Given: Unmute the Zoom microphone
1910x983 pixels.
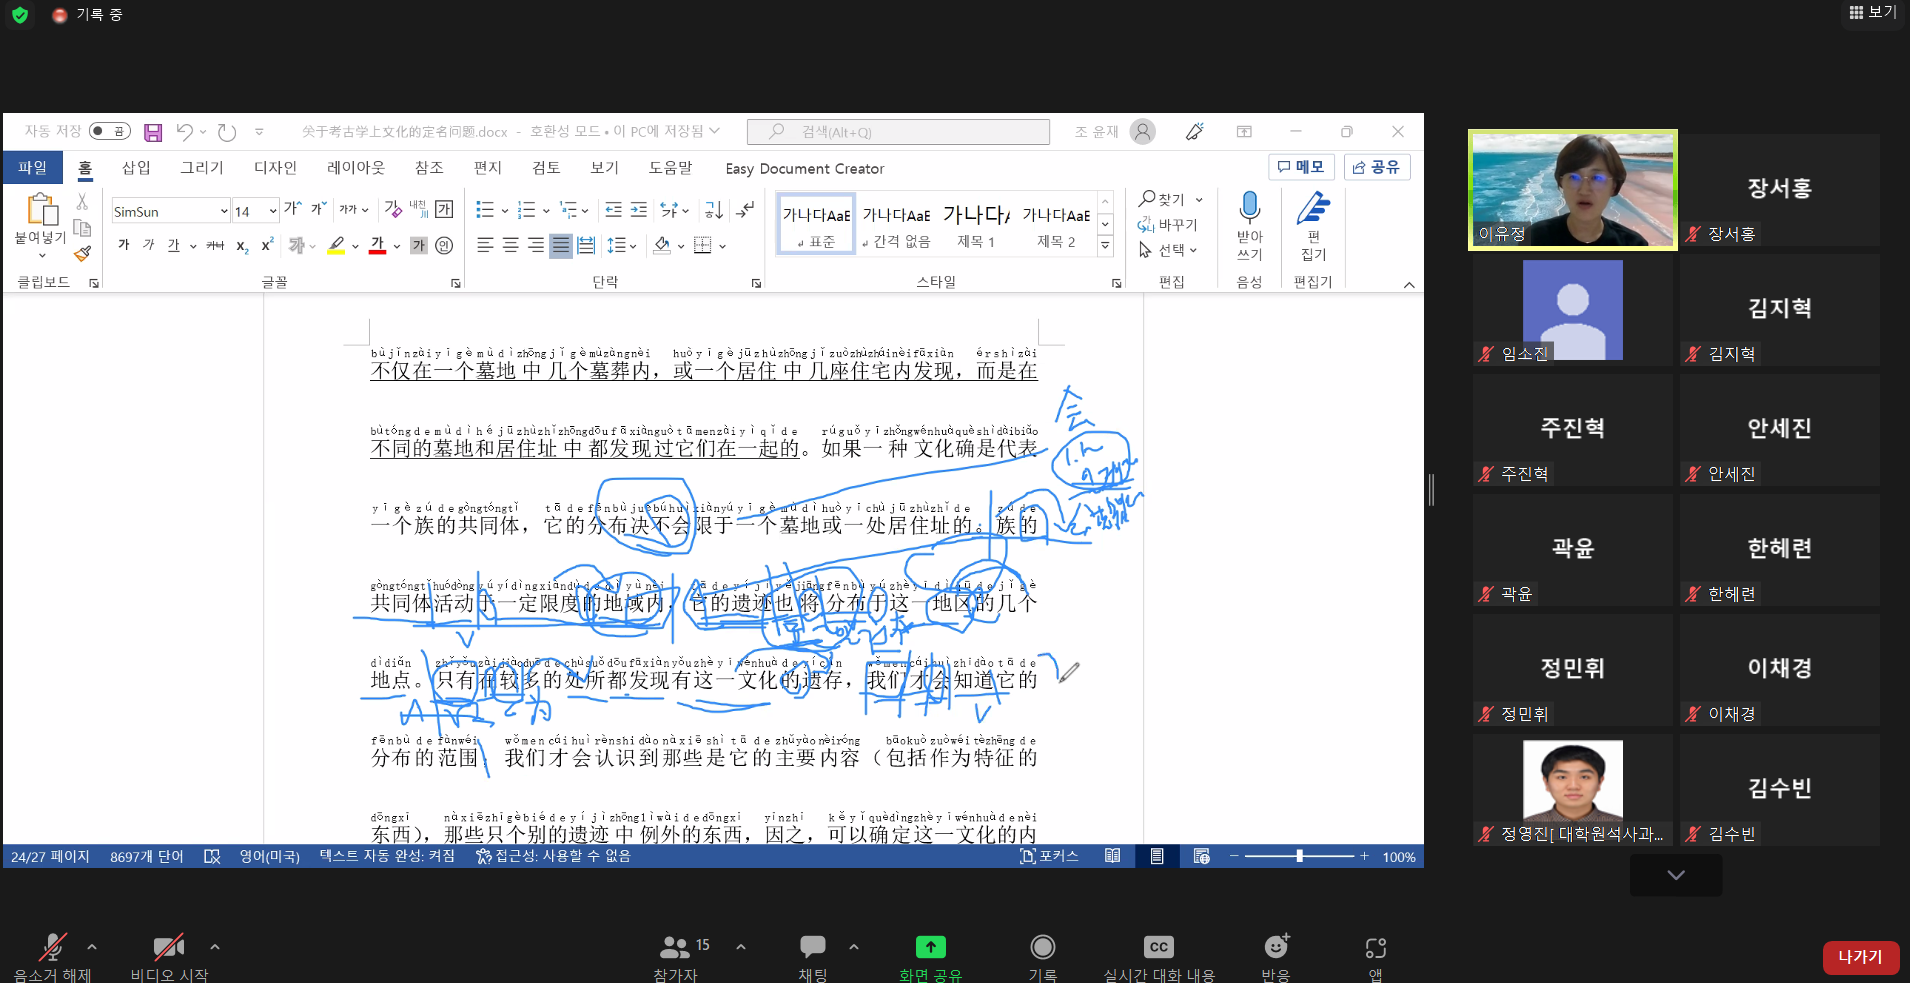Looking at the screenshot, I should point(52,947).
